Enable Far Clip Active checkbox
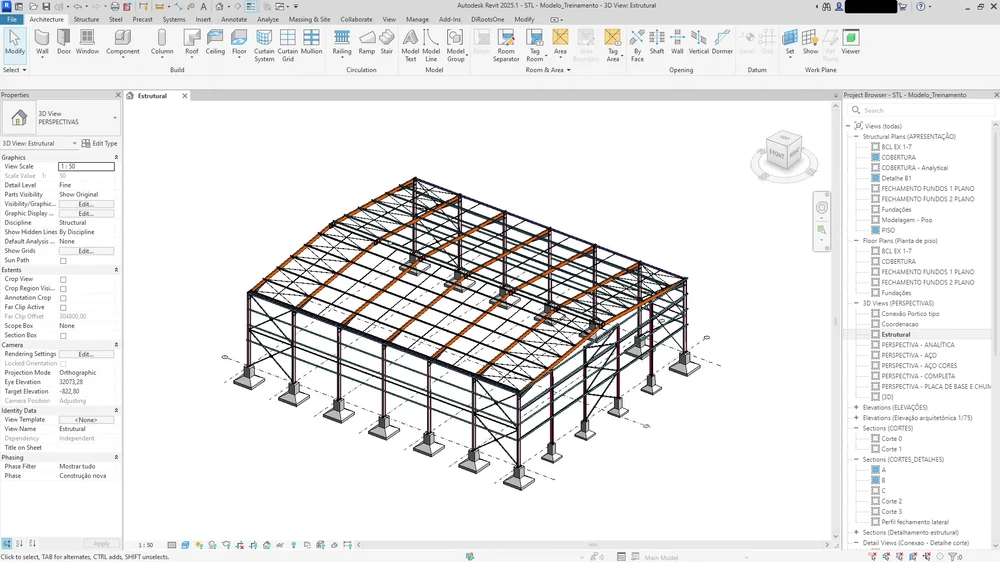Screen dimensions: 1000x562 tap(63, 307)
